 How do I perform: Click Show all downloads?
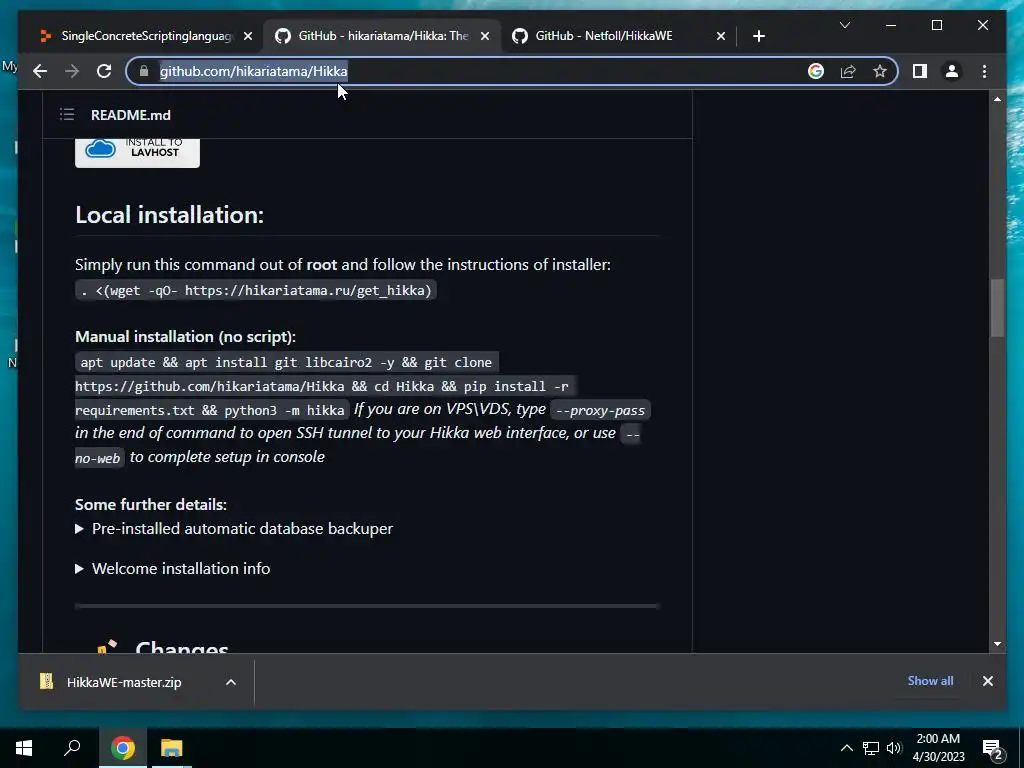point(930,680)
